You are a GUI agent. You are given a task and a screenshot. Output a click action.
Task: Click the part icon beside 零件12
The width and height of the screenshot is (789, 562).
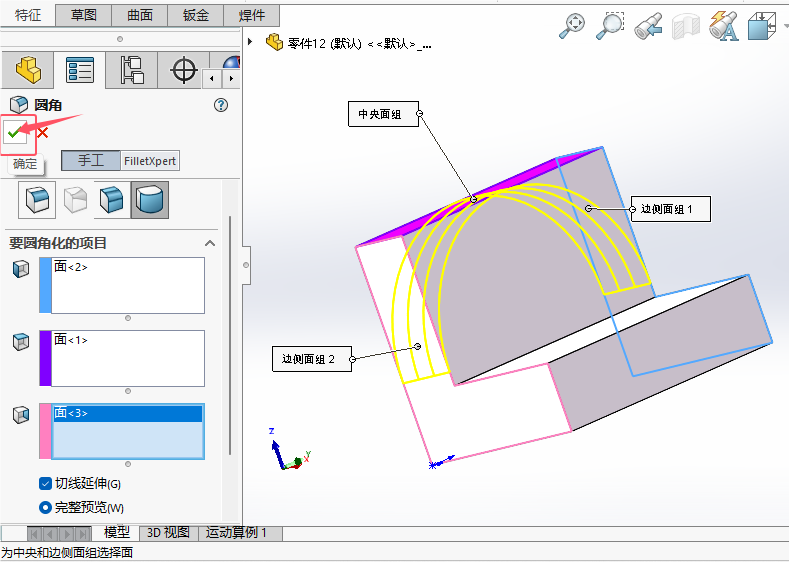click(274, 42)
